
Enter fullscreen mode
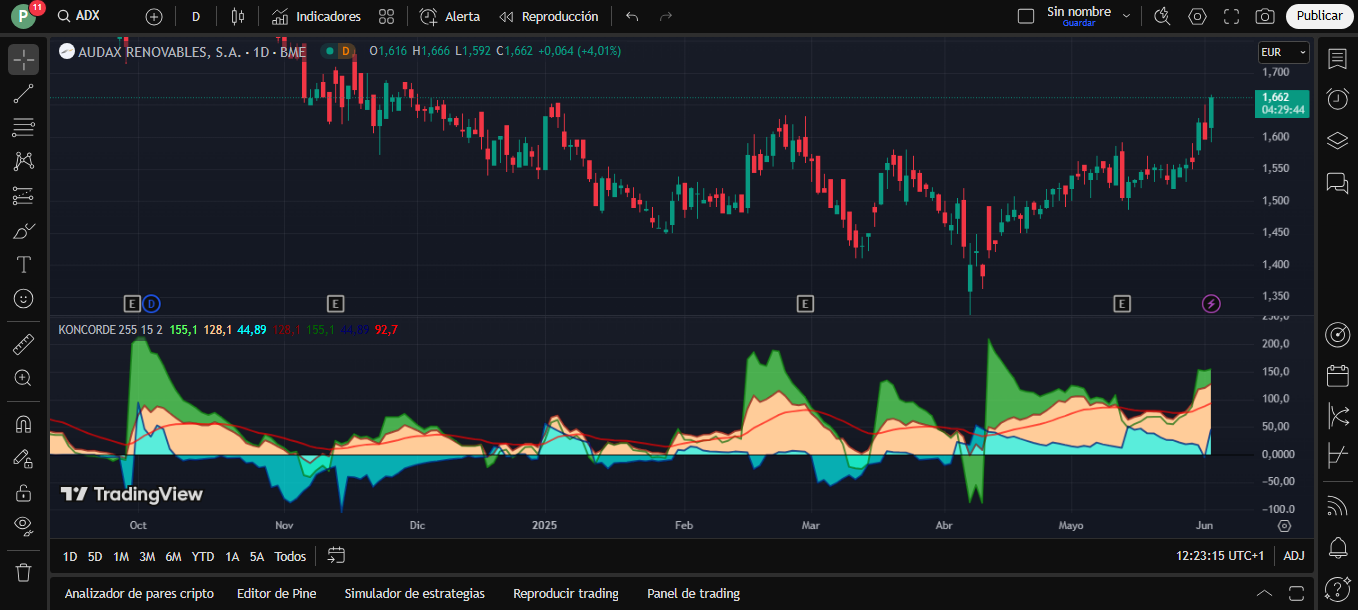point(1231,16)
